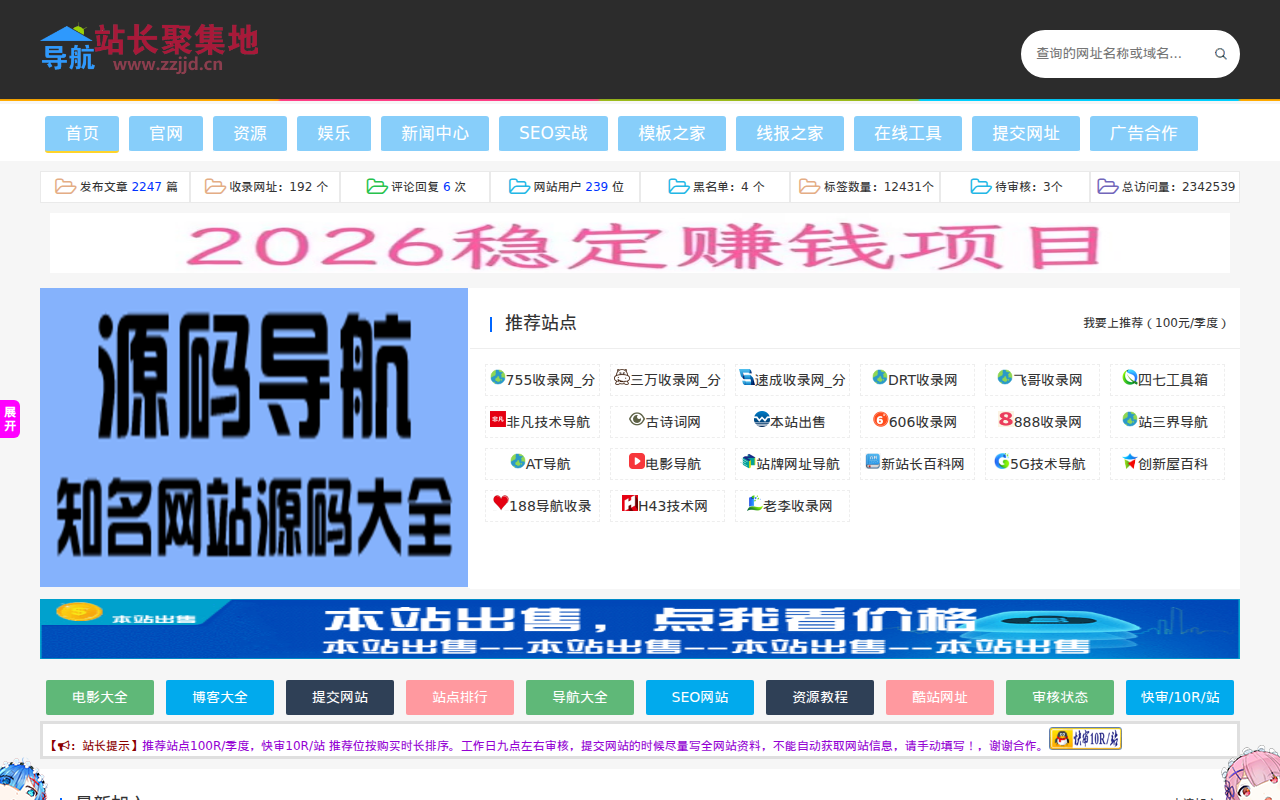Click the 总访问量 purple folder icon
The width and height of the screenshot is (1280, 800).
[x=1108, y=186]
